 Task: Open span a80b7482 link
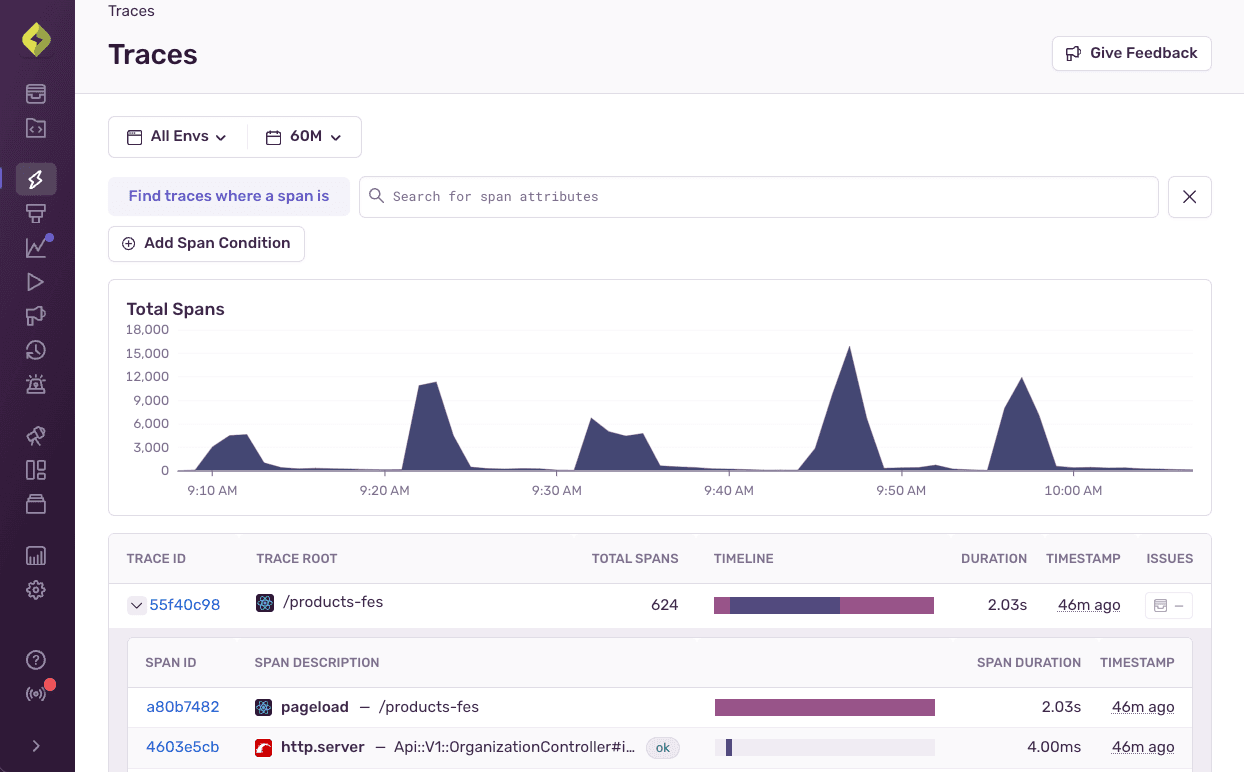183,706
